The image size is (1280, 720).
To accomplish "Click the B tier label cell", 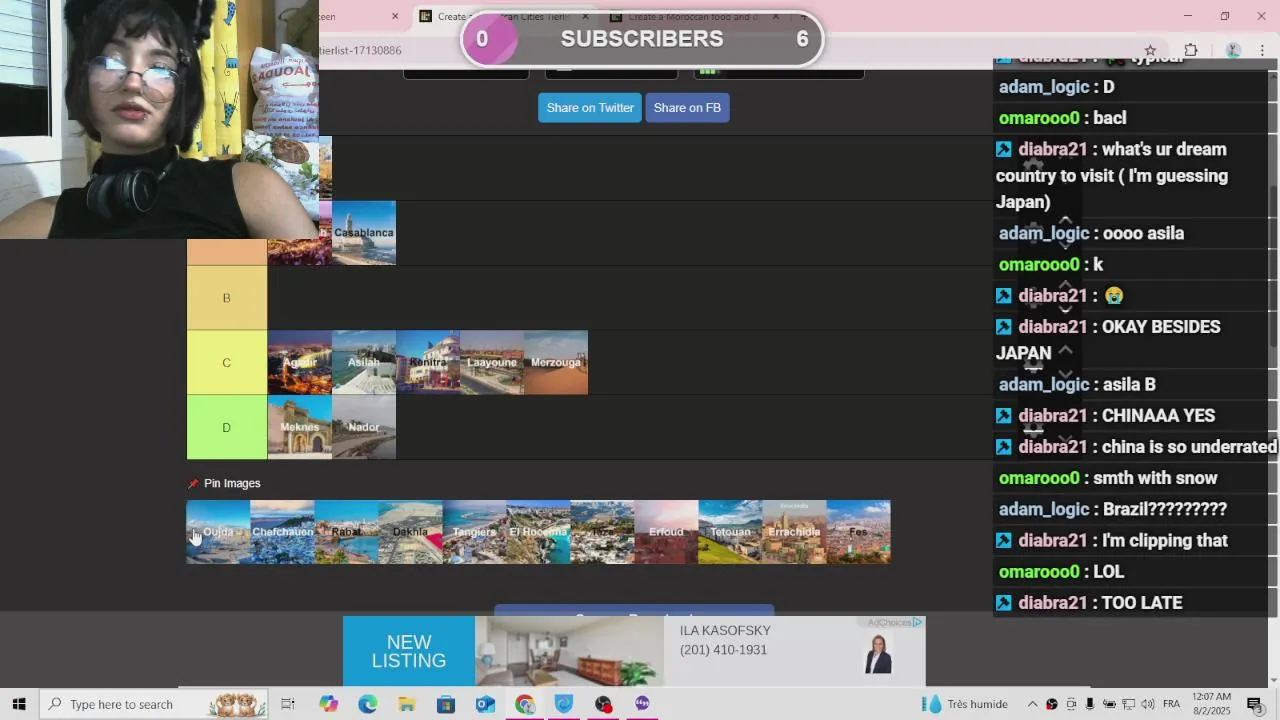I will coord(227,298).
